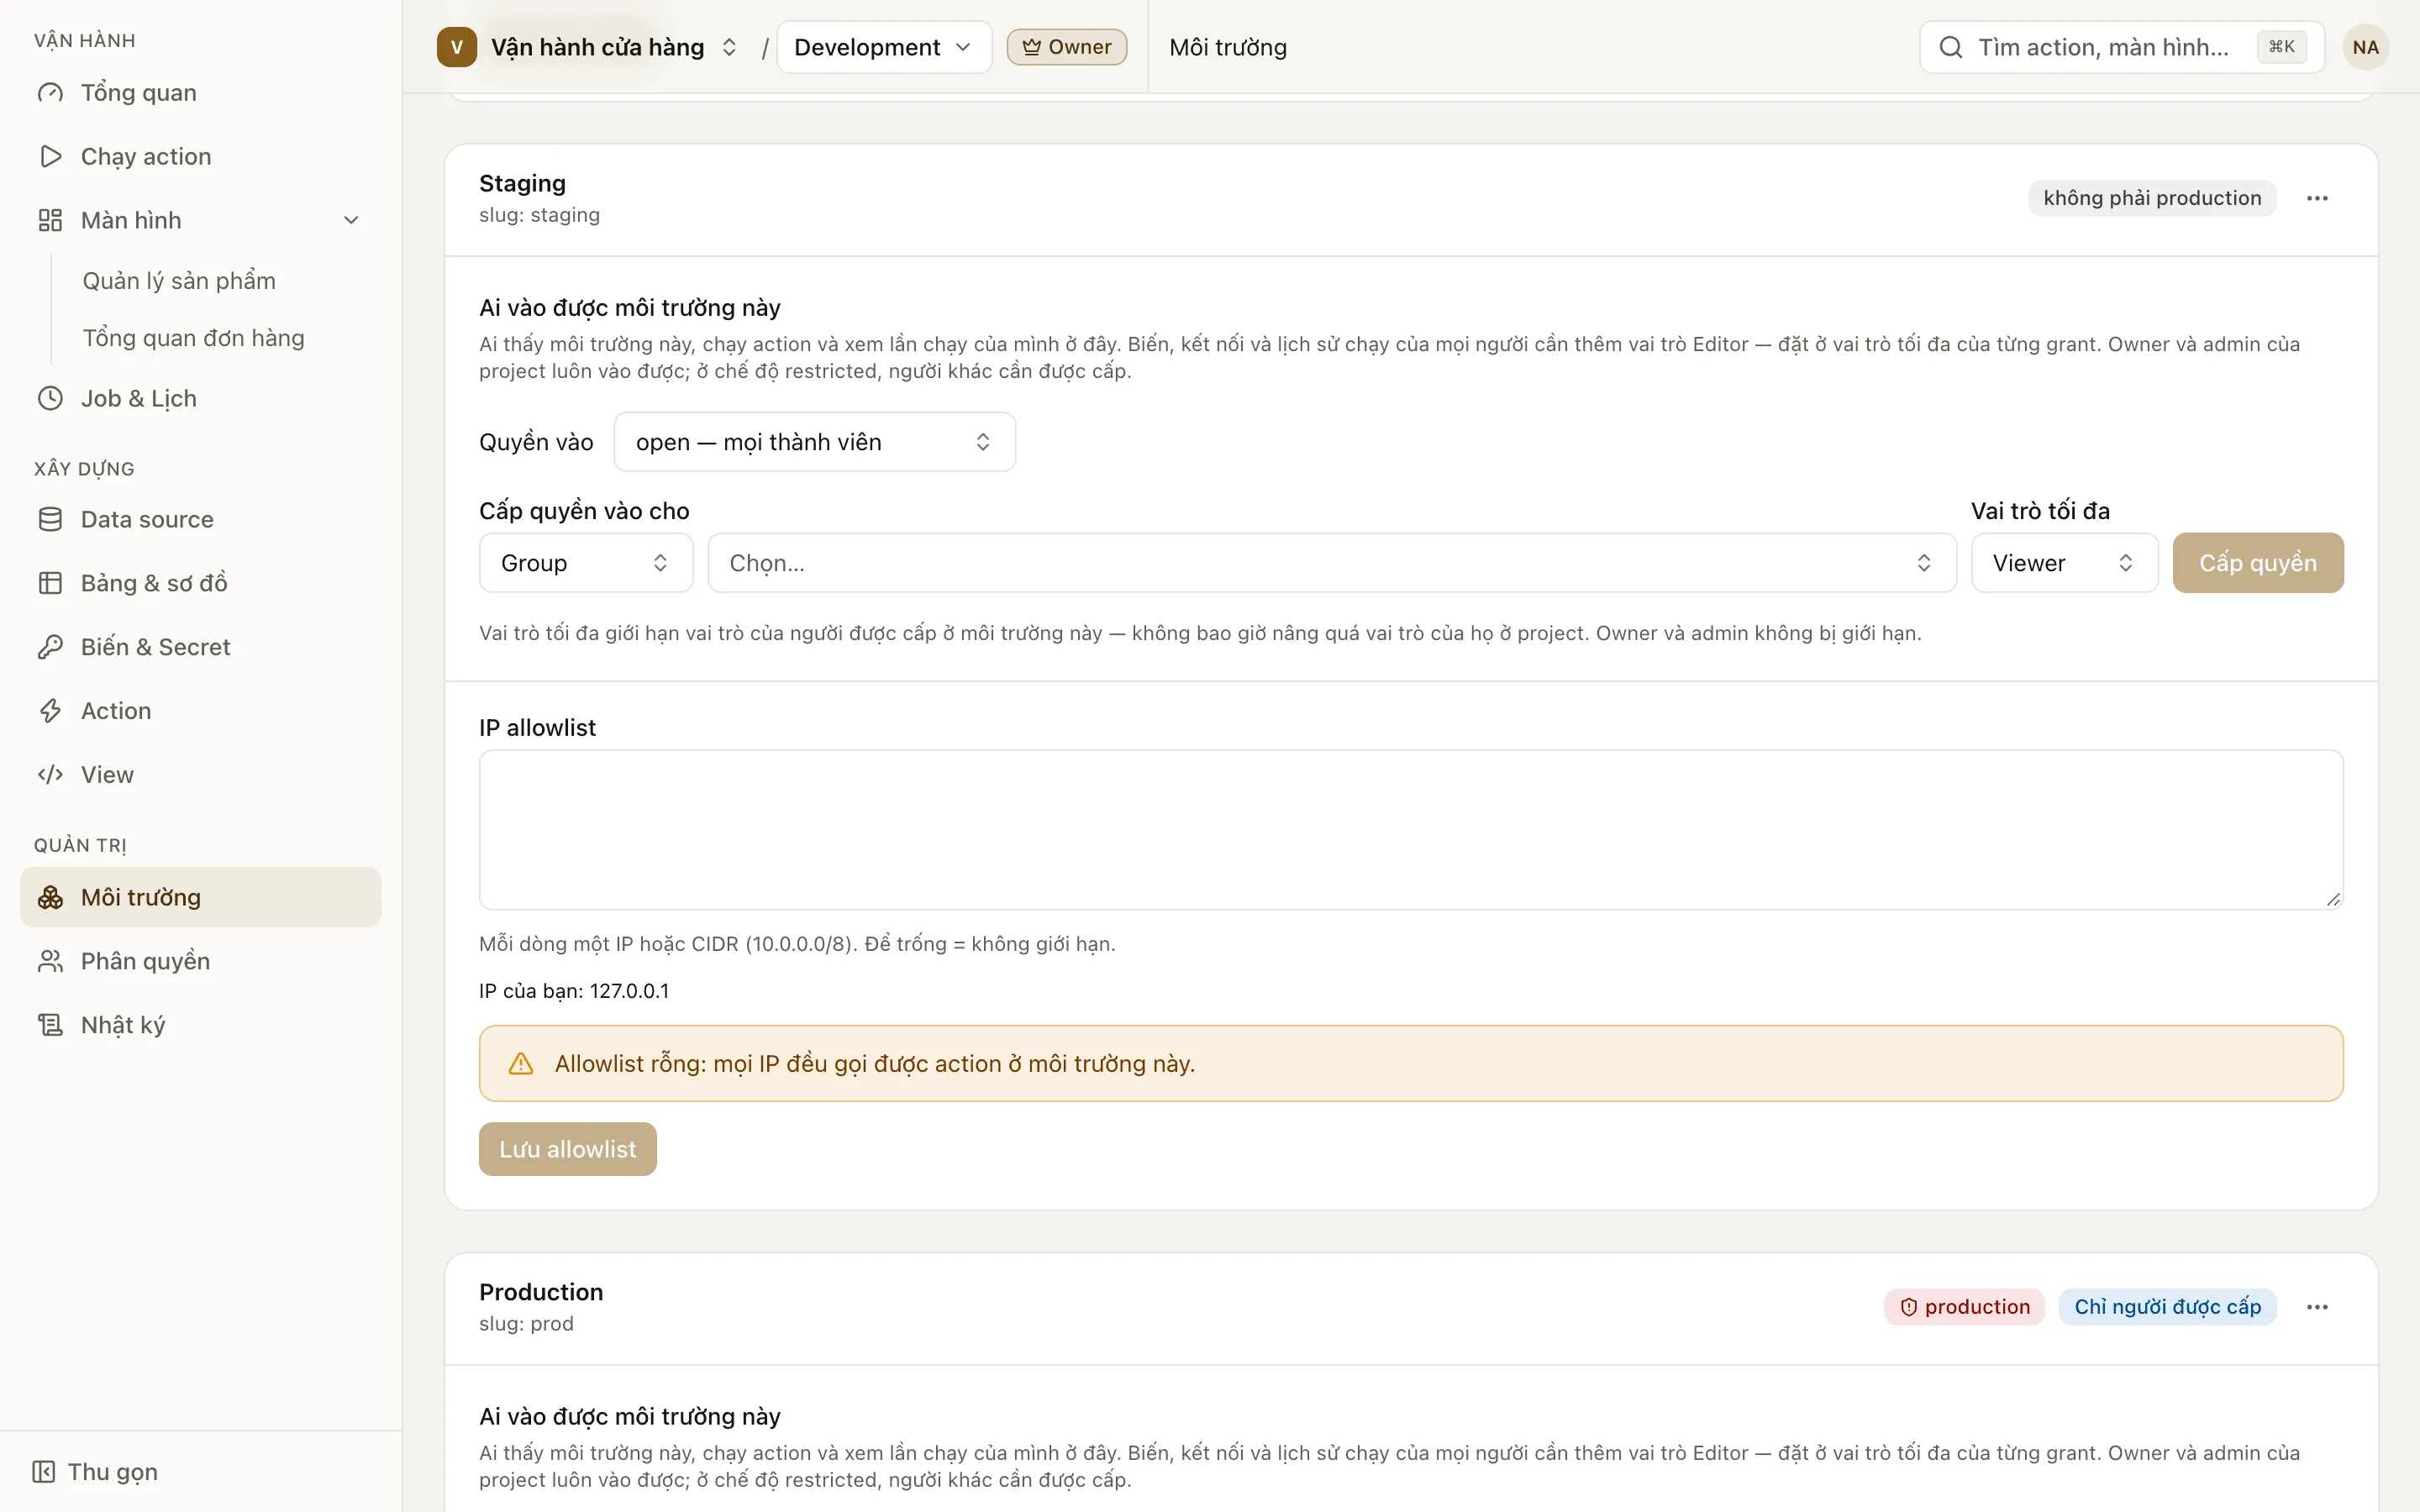Switch the Development environment selector
This screenshot has height=1512, width=2420.
884,47
